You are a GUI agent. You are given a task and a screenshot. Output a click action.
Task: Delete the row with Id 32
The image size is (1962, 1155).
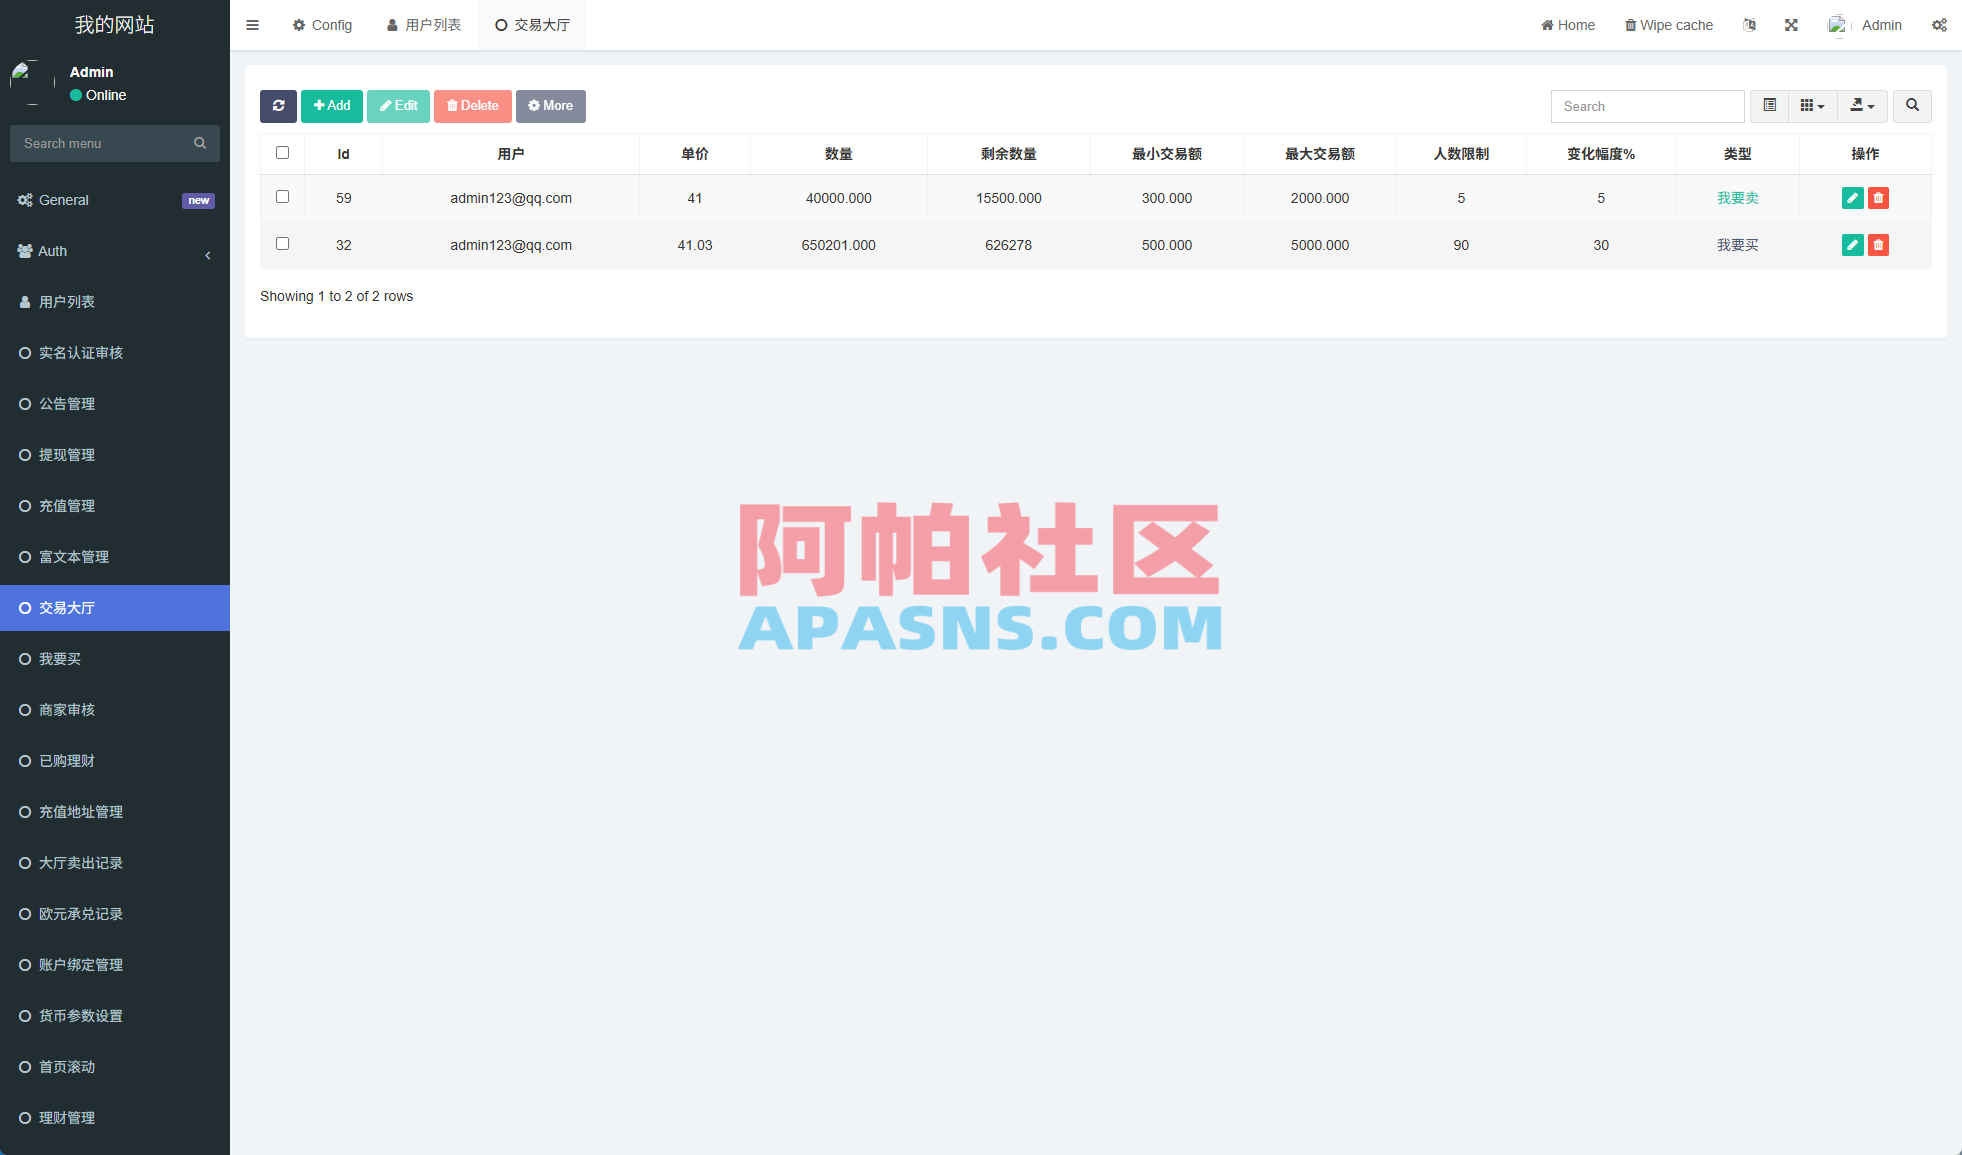point(1879,244)
